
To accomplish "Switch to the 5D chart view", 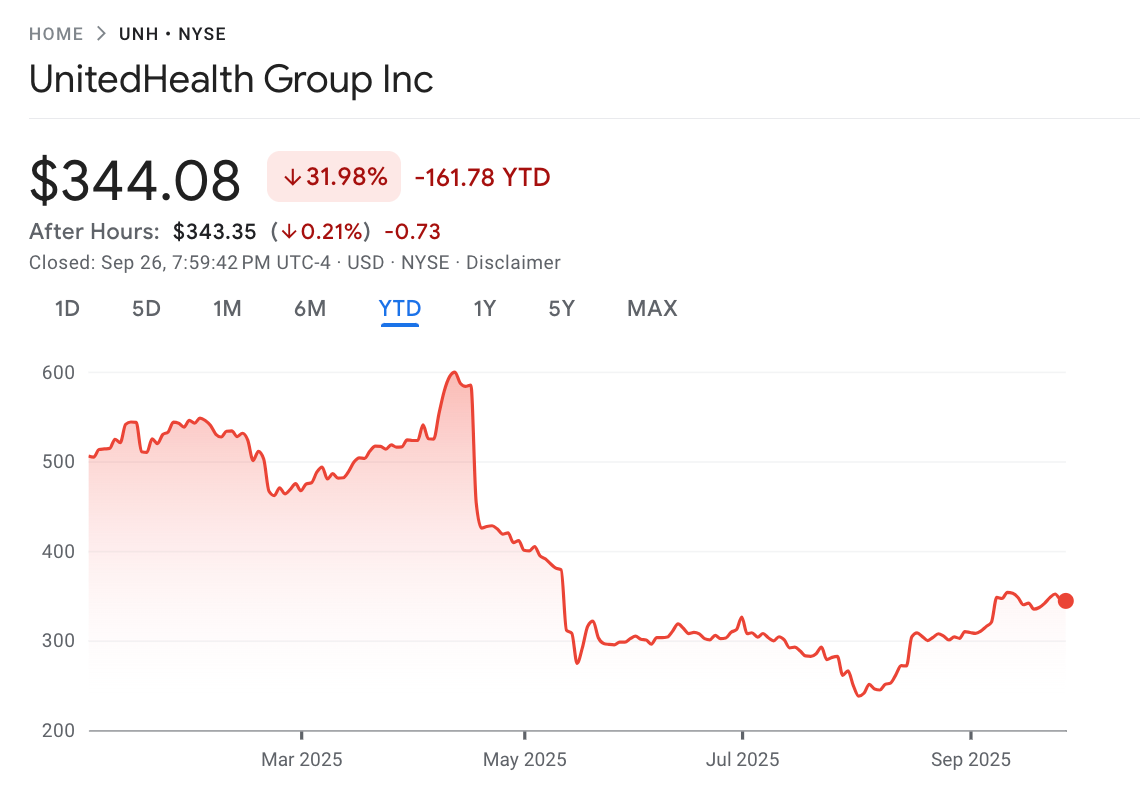I will (x=146, y=308).
